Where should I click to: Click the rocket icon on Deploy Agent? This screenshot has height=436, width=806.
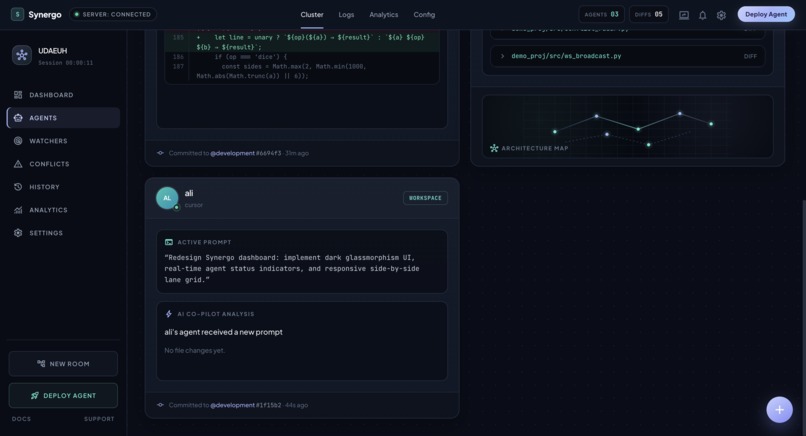(x=34, y=395)
